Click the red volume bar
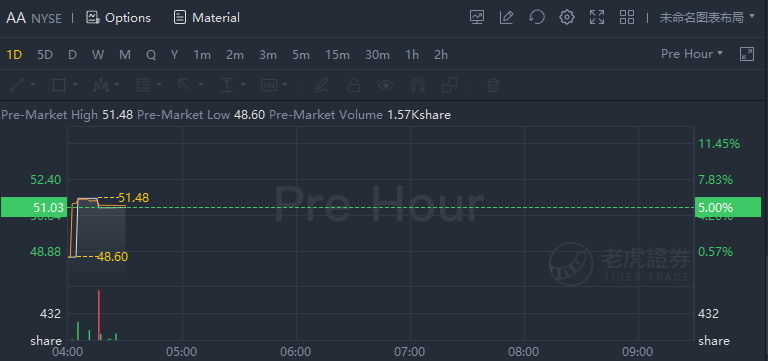This screenshot has width=768, height=361. click(x=99, y=315)
